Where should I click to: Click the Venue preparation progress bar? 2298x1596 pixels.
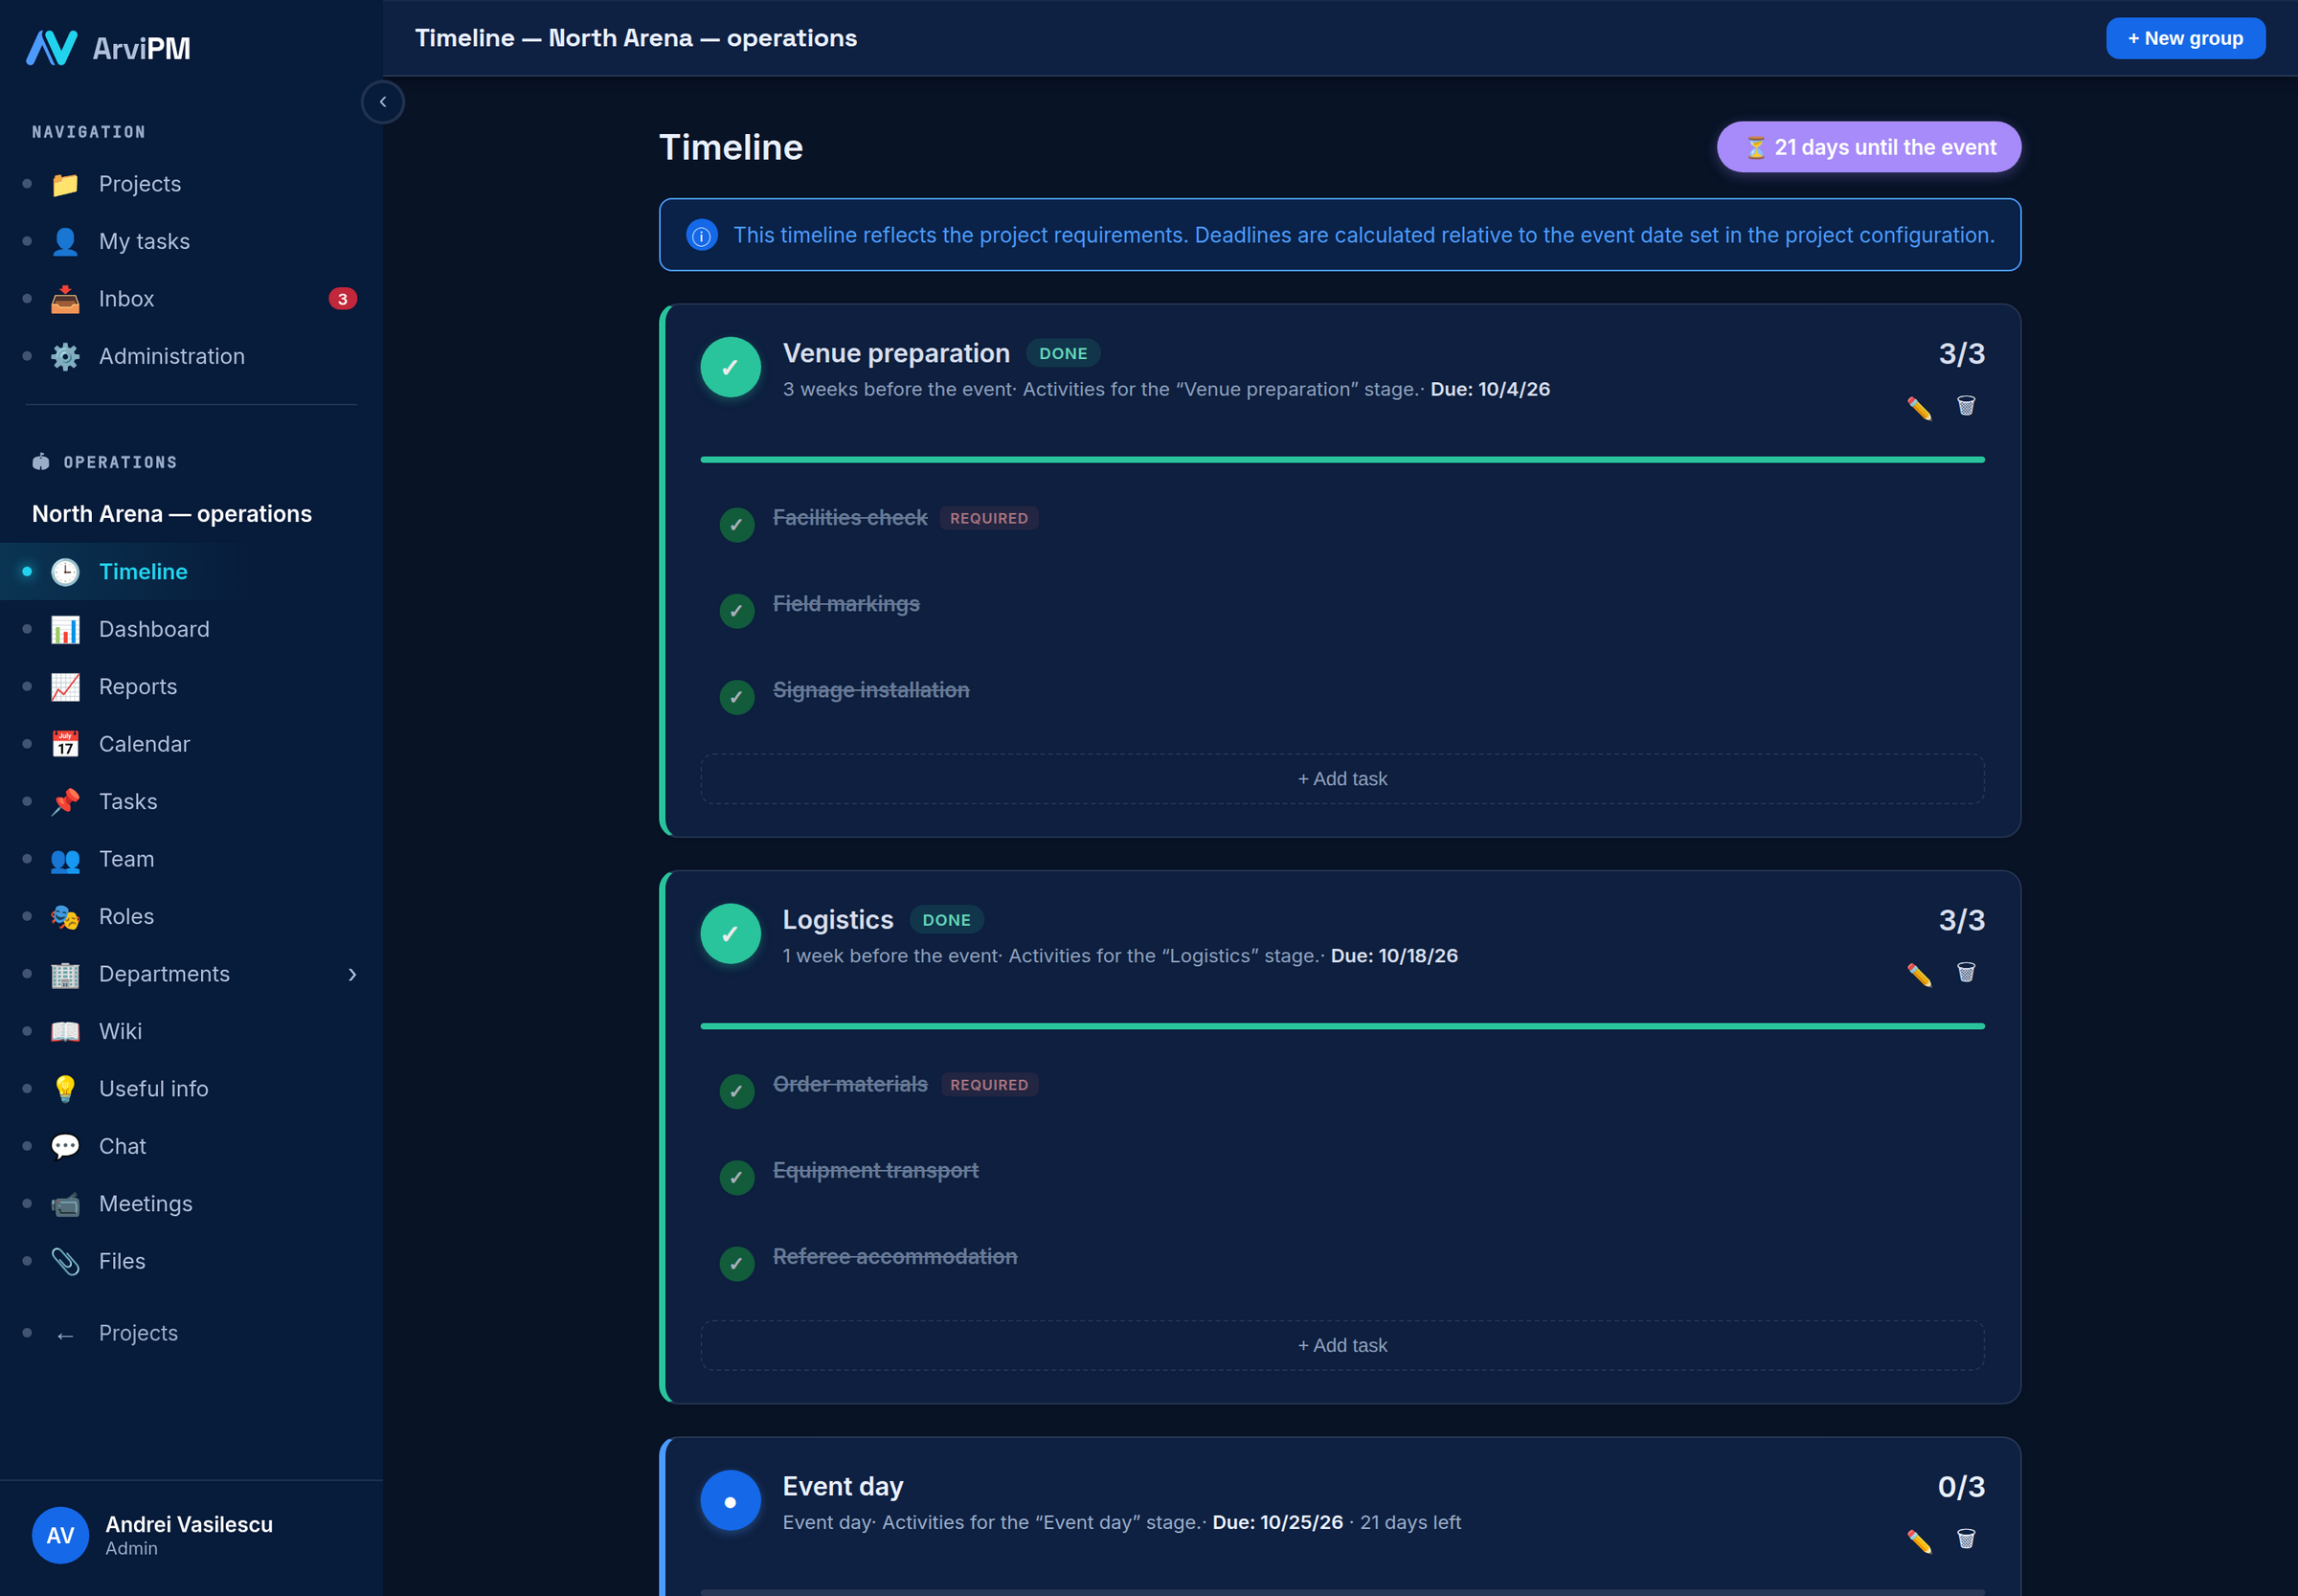coord(1342,460)
